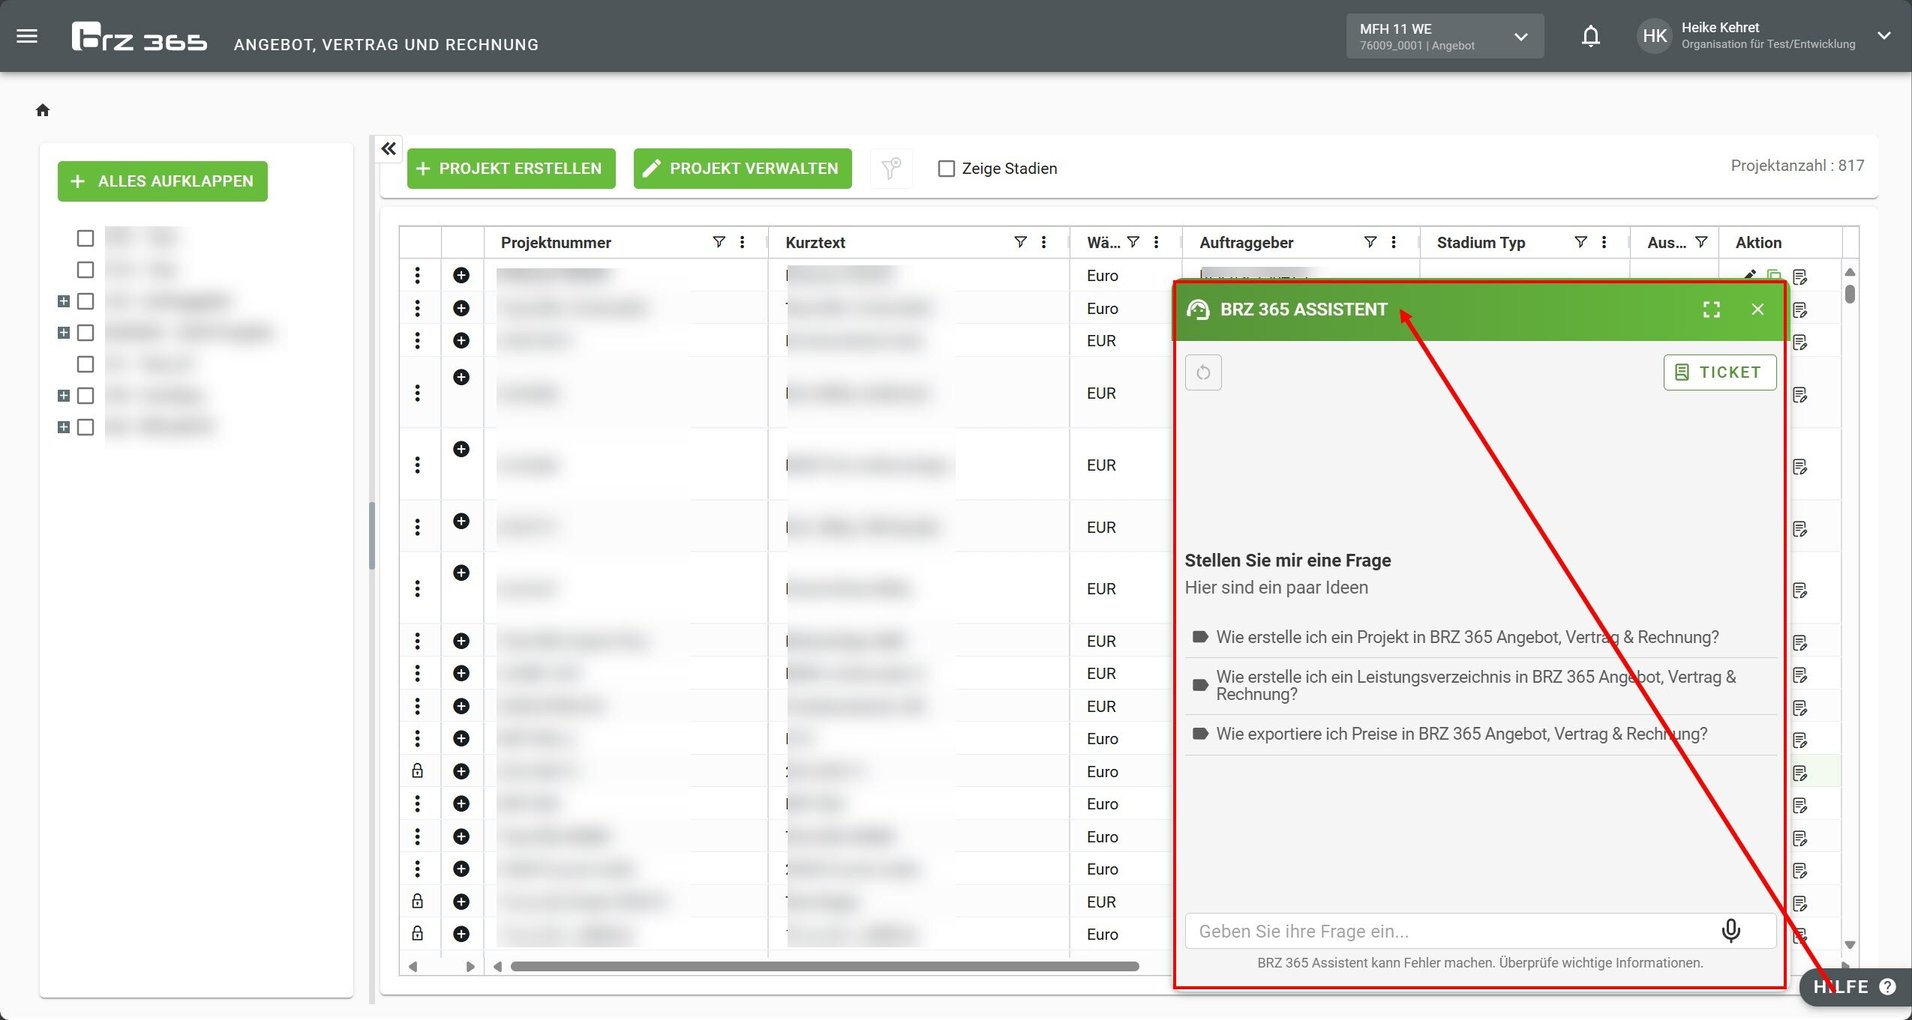Expand the BRZ 365 Assistent to fullscreen
Image resolution: width=1912 pixels, height=1020 pixels.
[x=1711, y=310]
